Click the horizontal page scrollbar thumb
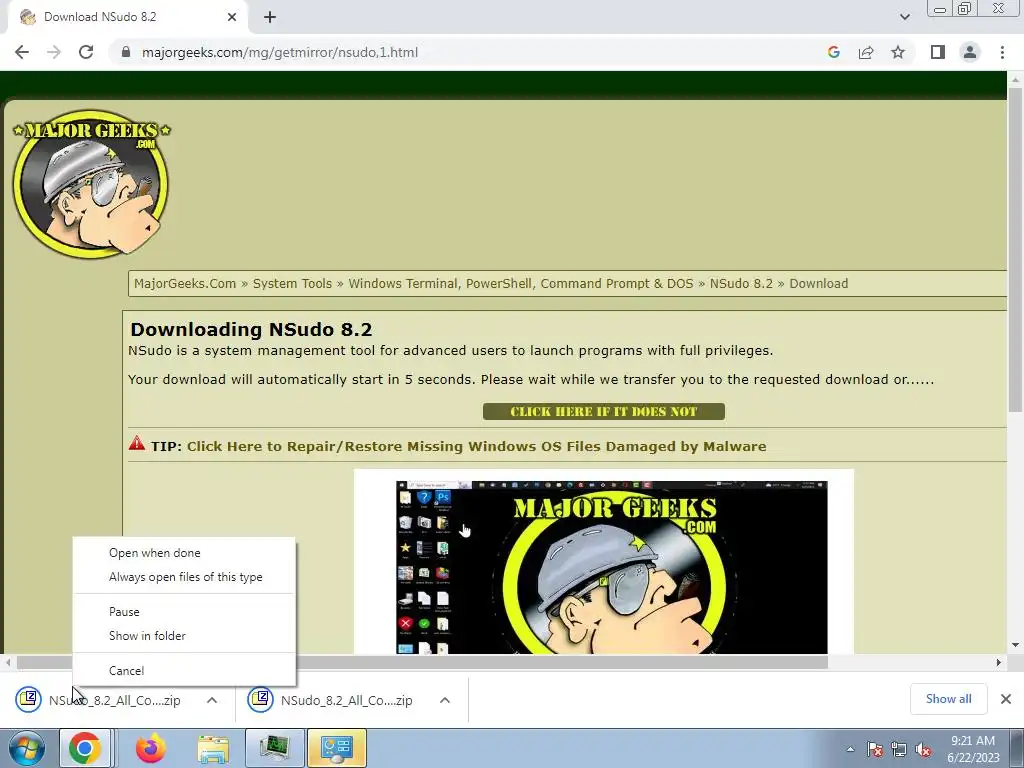1024x768 pixels. pyautogui.click(x=423, y=662)
